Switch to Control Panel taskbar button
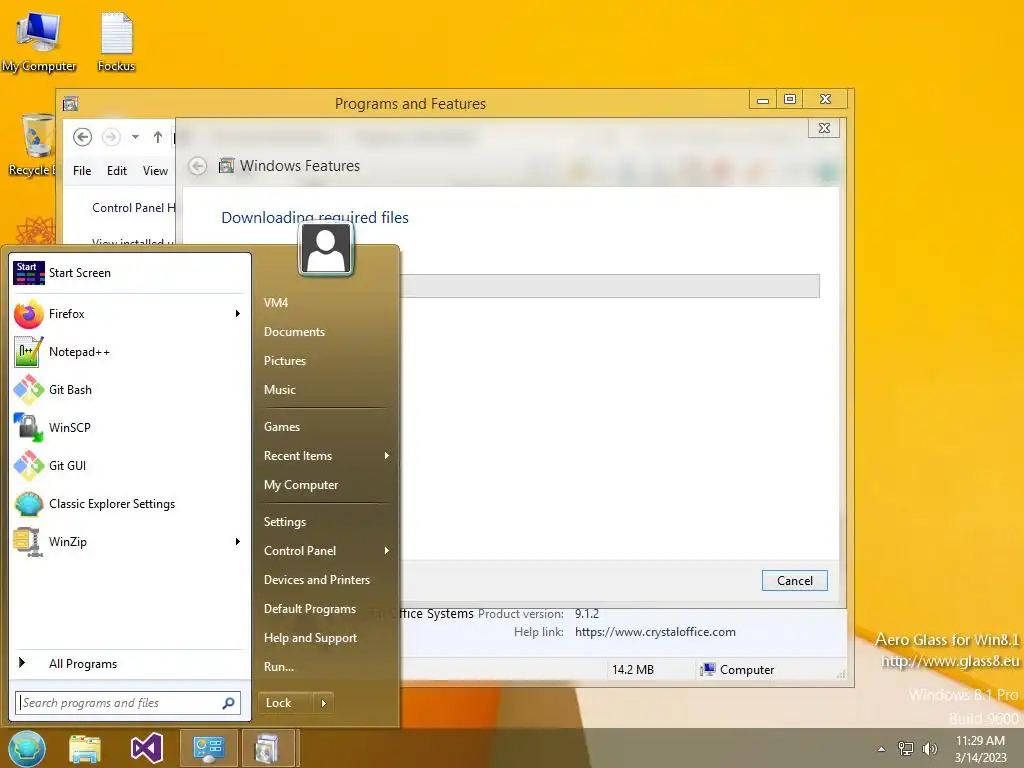 [208, 748]
